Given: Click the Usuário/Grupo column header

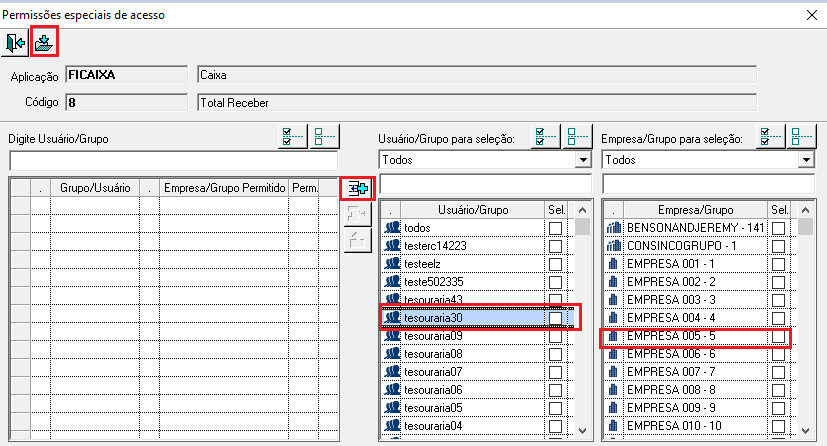Looking at the screenshot, I should tap(473, 210).
